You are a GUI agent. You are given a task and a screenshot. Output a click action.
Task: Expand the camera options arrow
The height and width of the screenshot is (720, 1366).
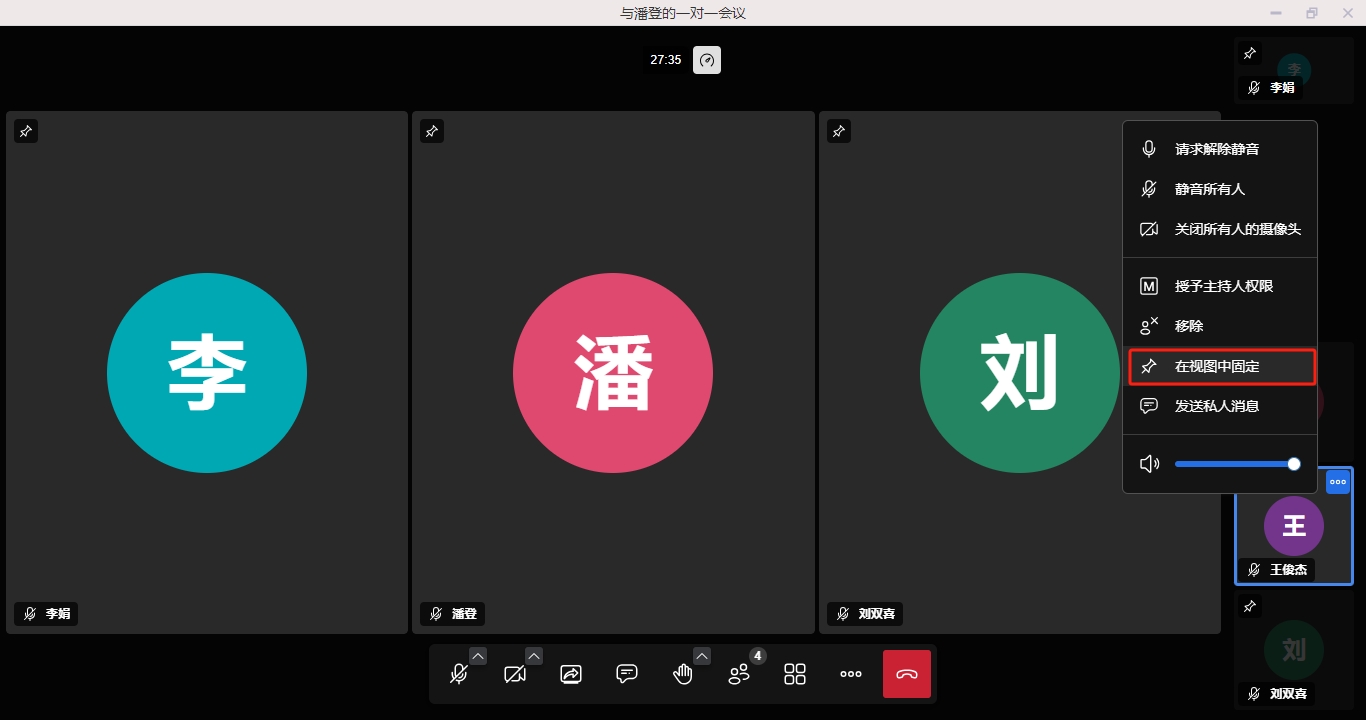534,656
